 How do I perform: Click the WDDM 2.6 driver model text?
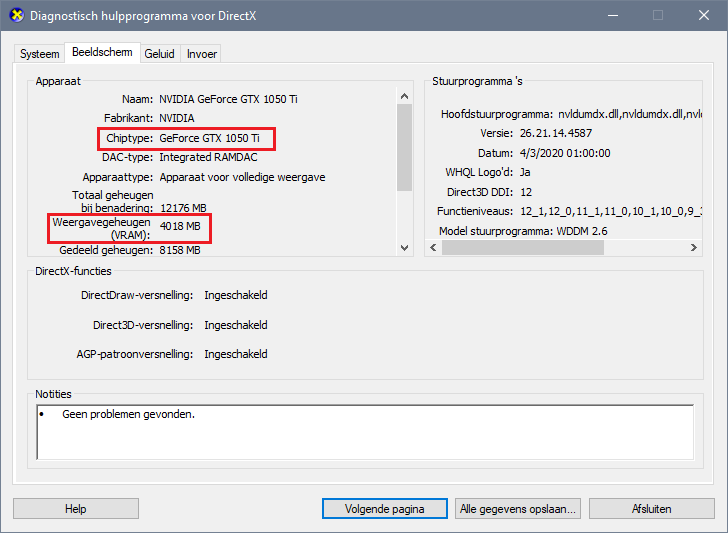point(582,231)
